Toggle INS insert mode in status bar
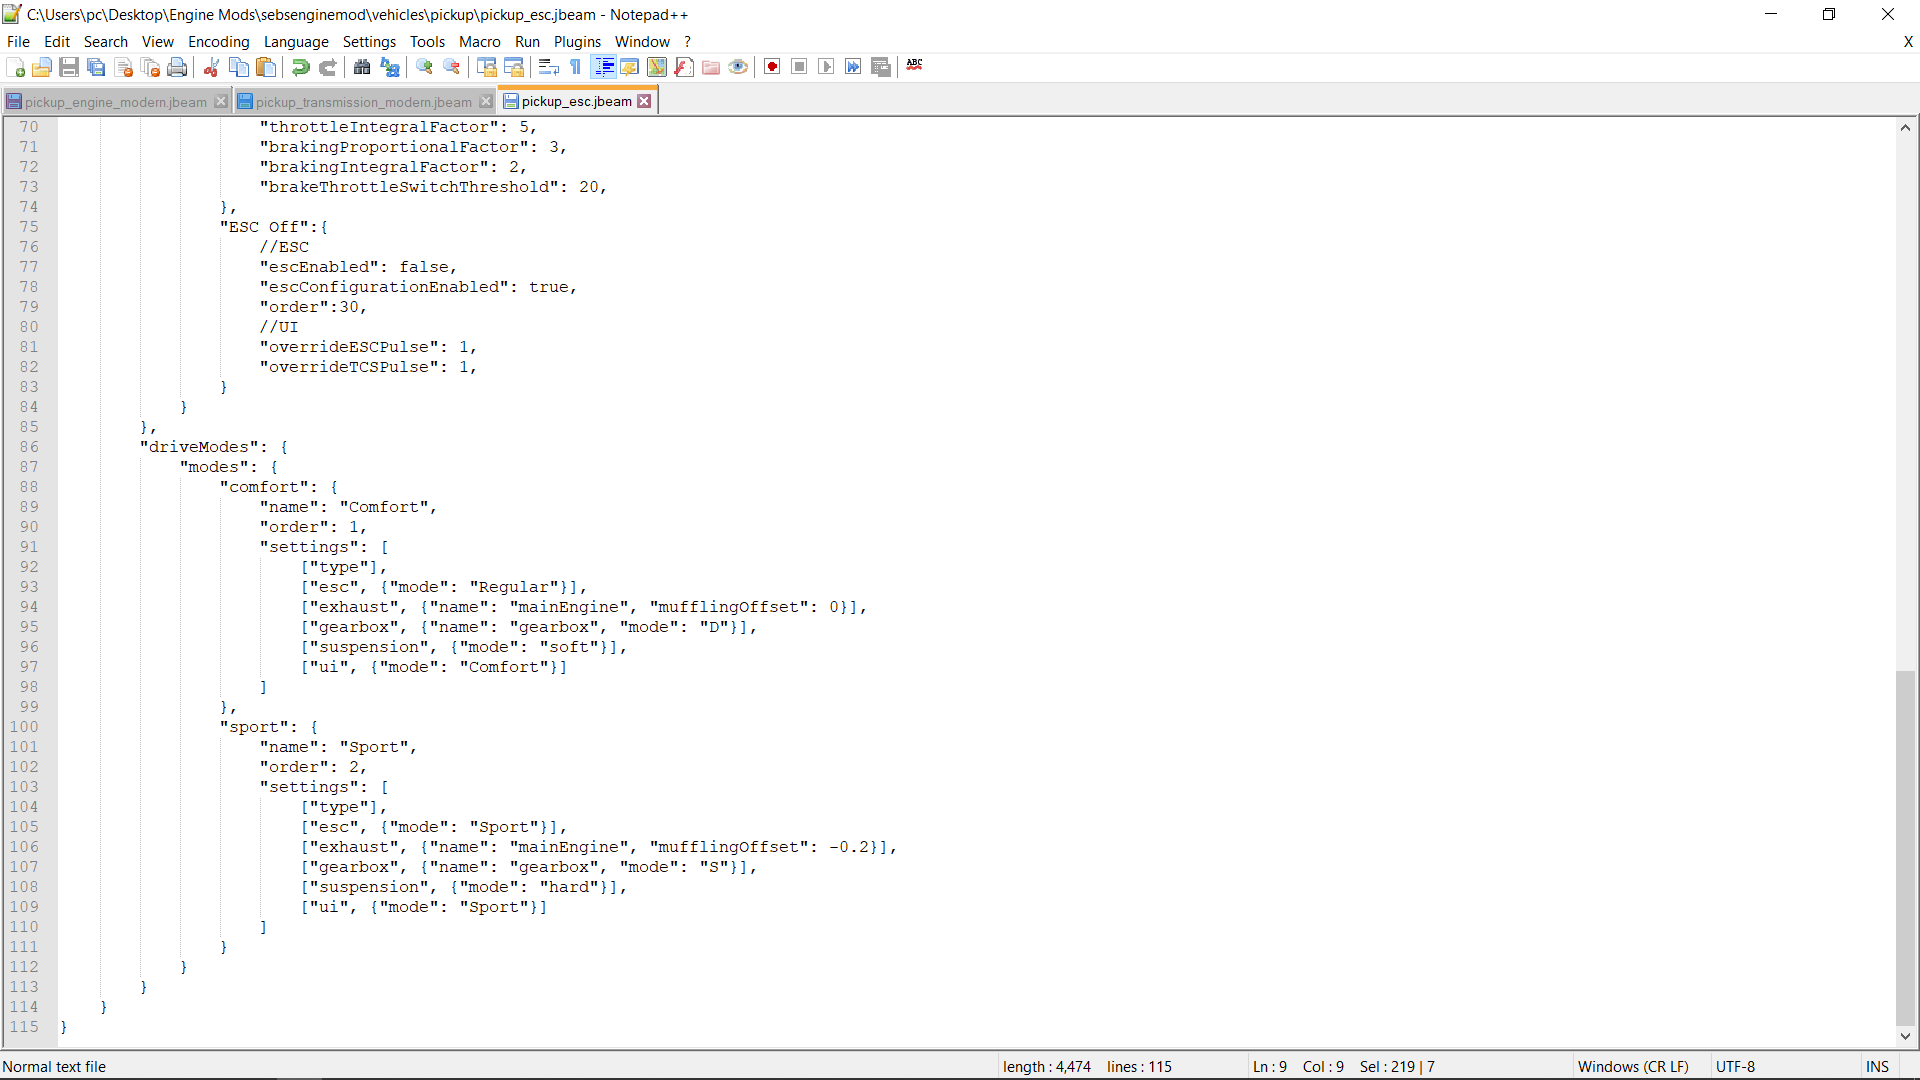 [1877, 1067]
